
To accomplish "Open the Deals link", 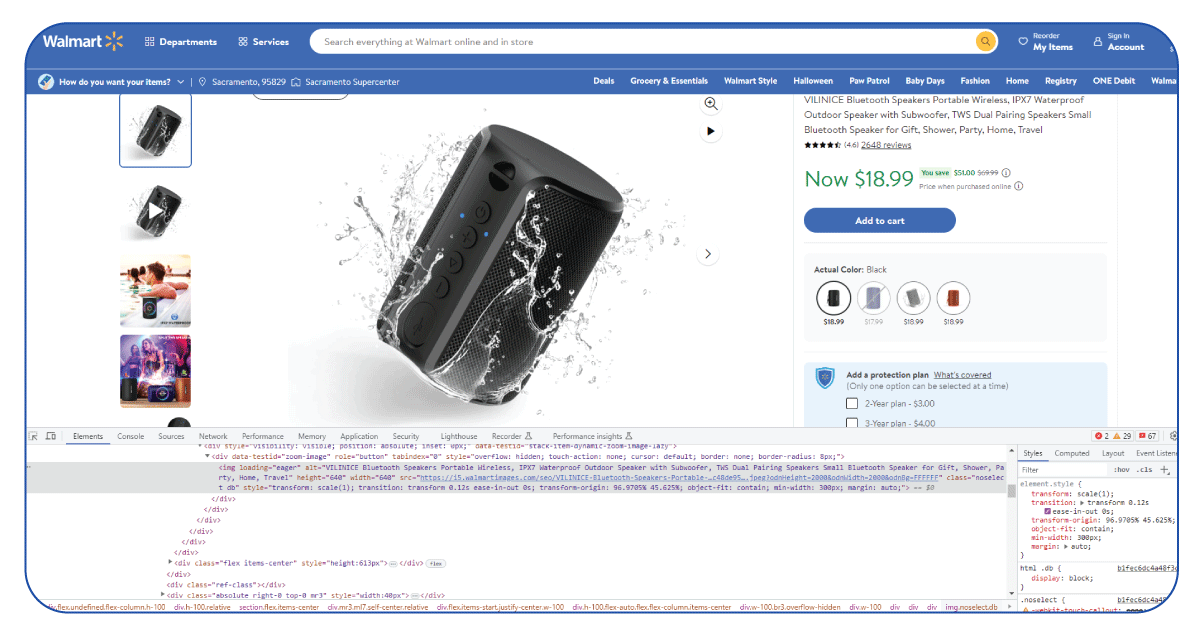I will (x=604, y=81).
